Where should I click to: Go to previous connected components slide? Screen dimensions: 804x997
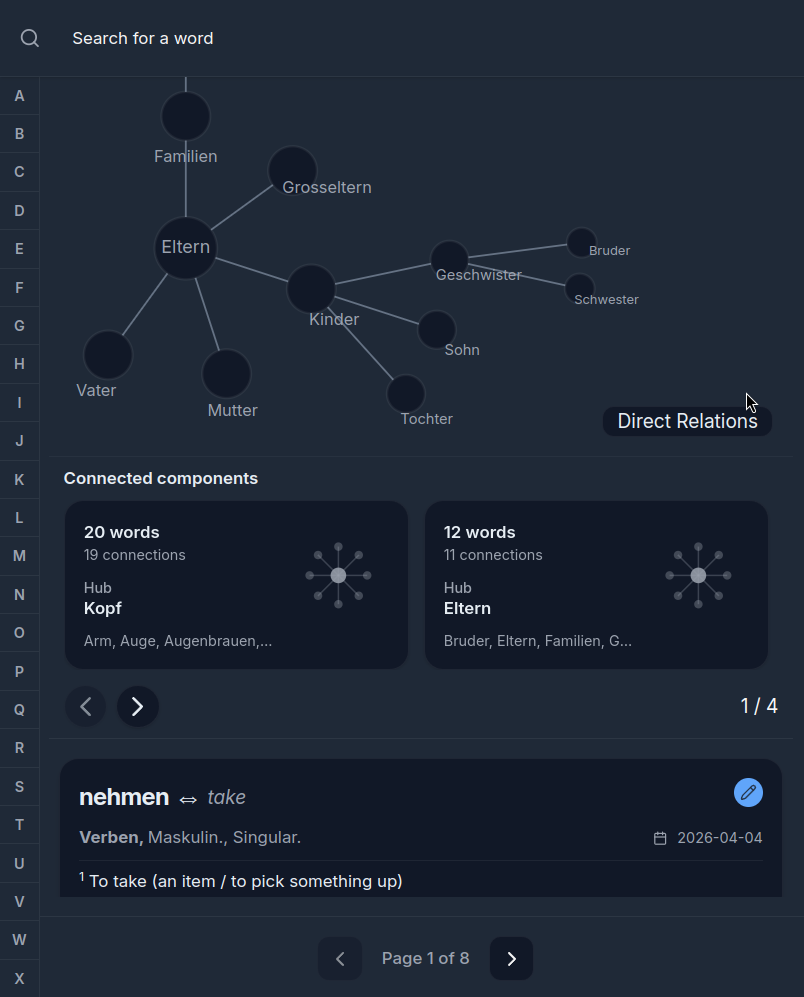[86, 706]
